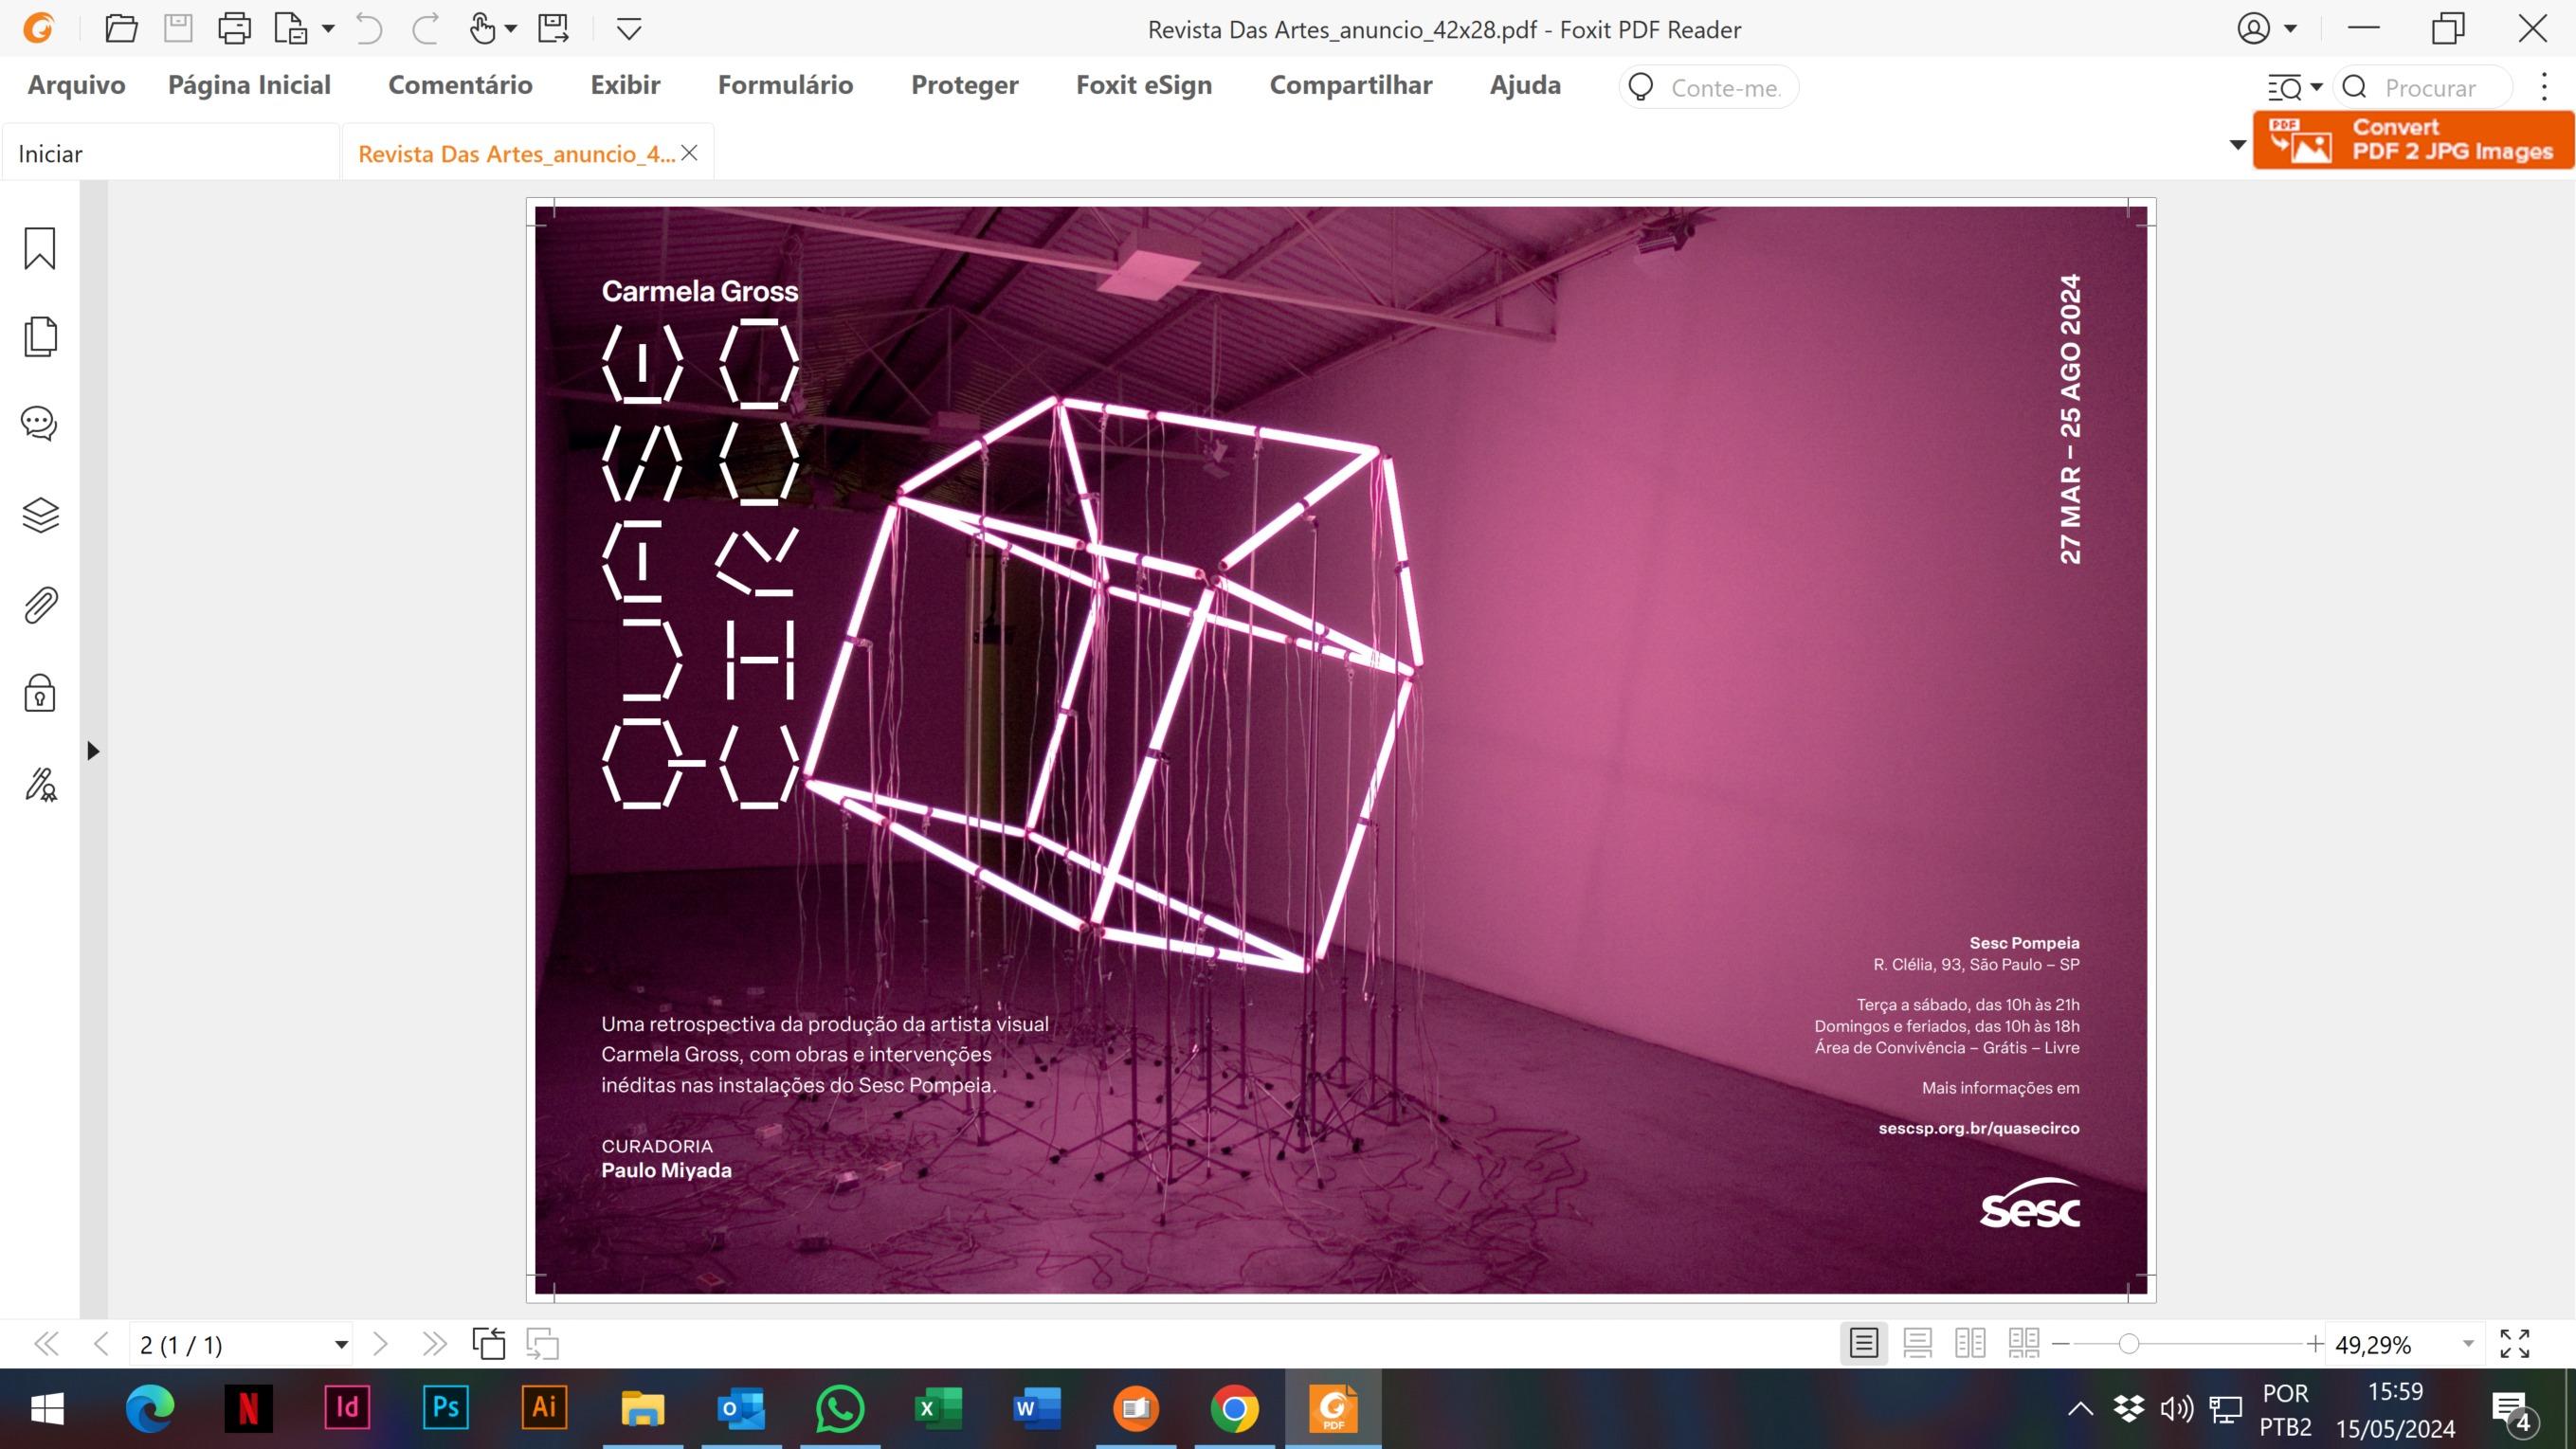The width and height of the screenshot is (2576, 1449).
Task: Adjust the zoom slider handle
Action: point(2129,1344)
